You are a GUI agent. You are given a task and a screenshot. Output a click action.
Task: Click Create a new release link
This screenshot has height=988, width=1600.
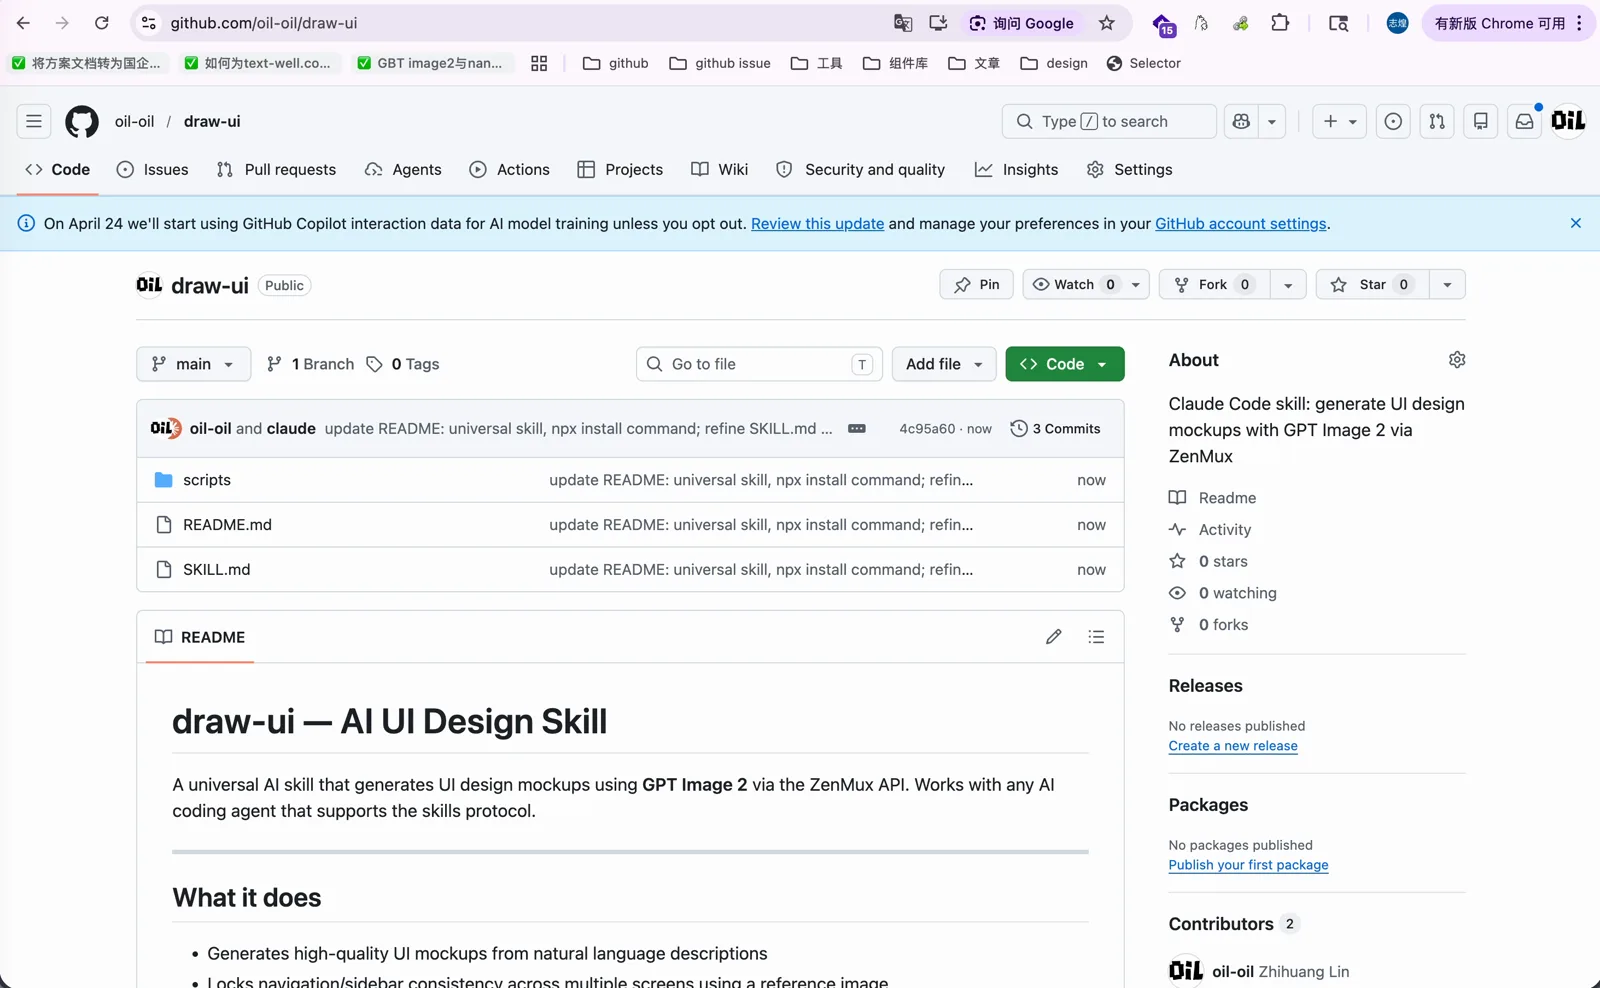[1233, 746]
